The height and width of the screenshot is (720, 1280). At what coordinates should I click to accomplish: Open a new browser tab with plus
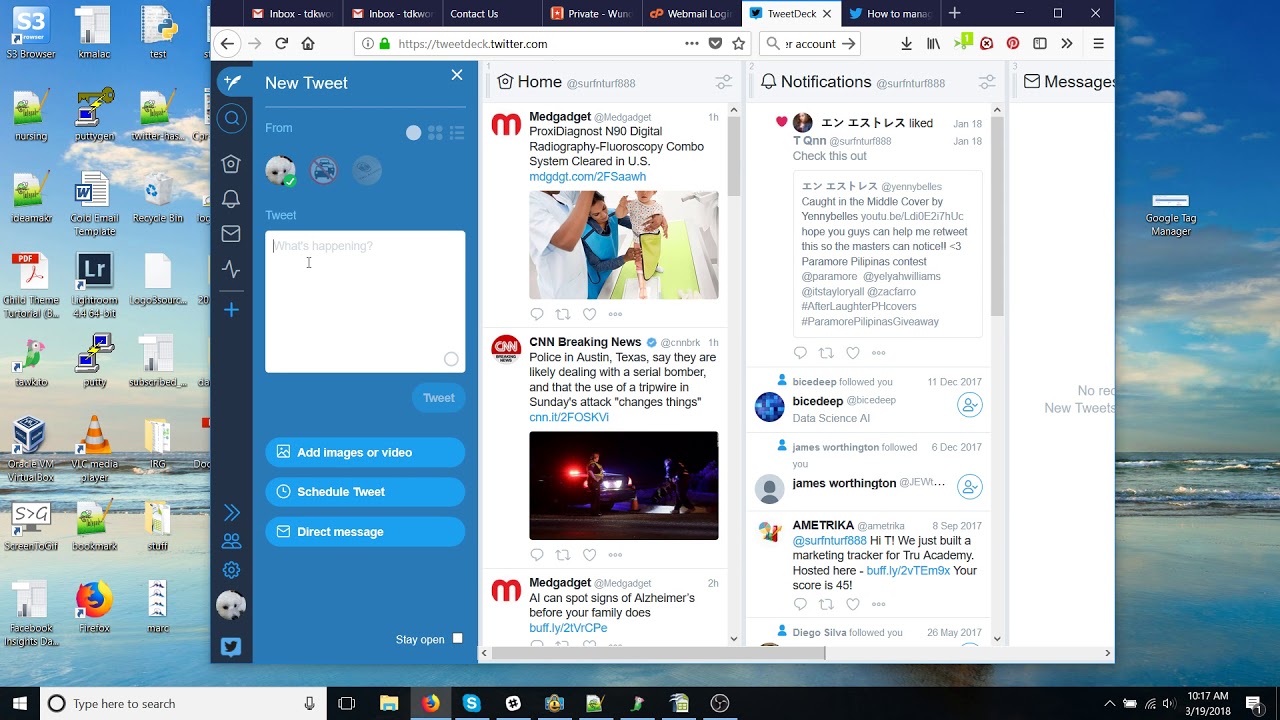955,13
